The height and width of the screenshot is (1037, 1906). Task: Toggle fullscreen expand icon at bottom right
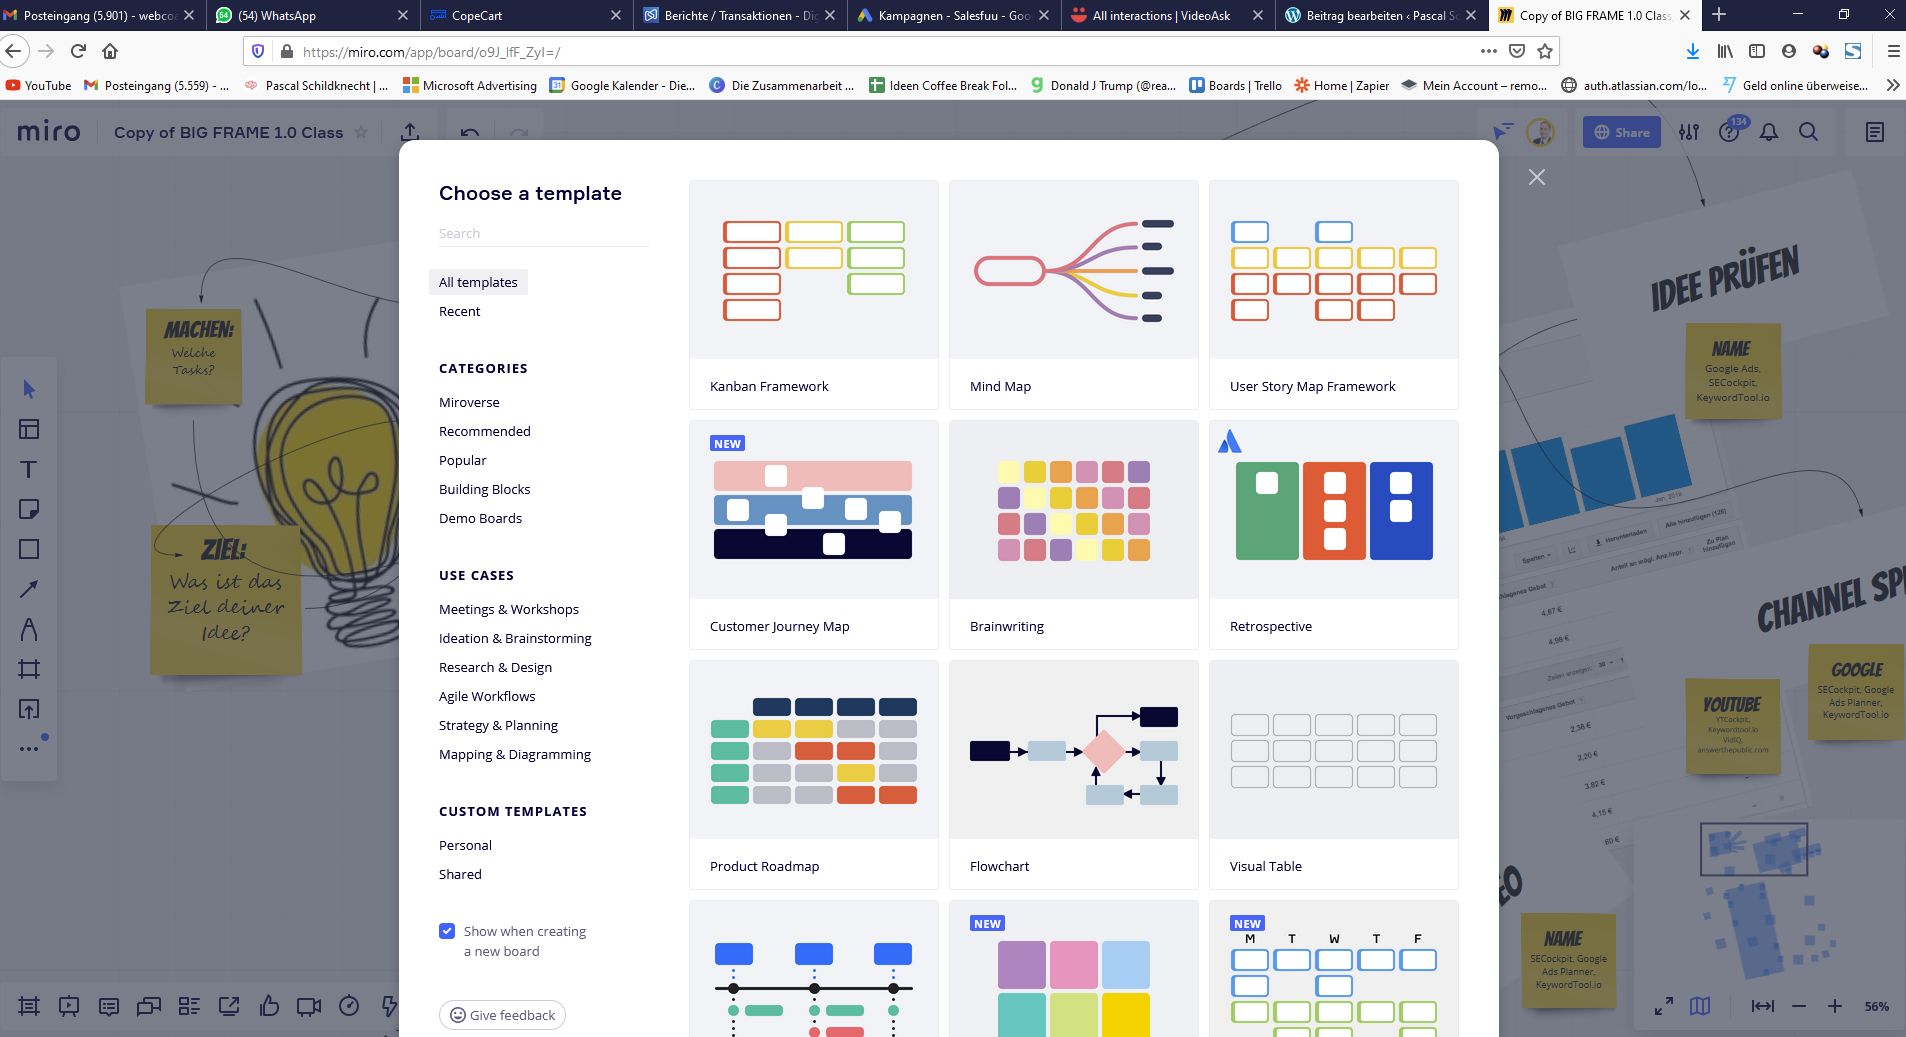1664,1006
